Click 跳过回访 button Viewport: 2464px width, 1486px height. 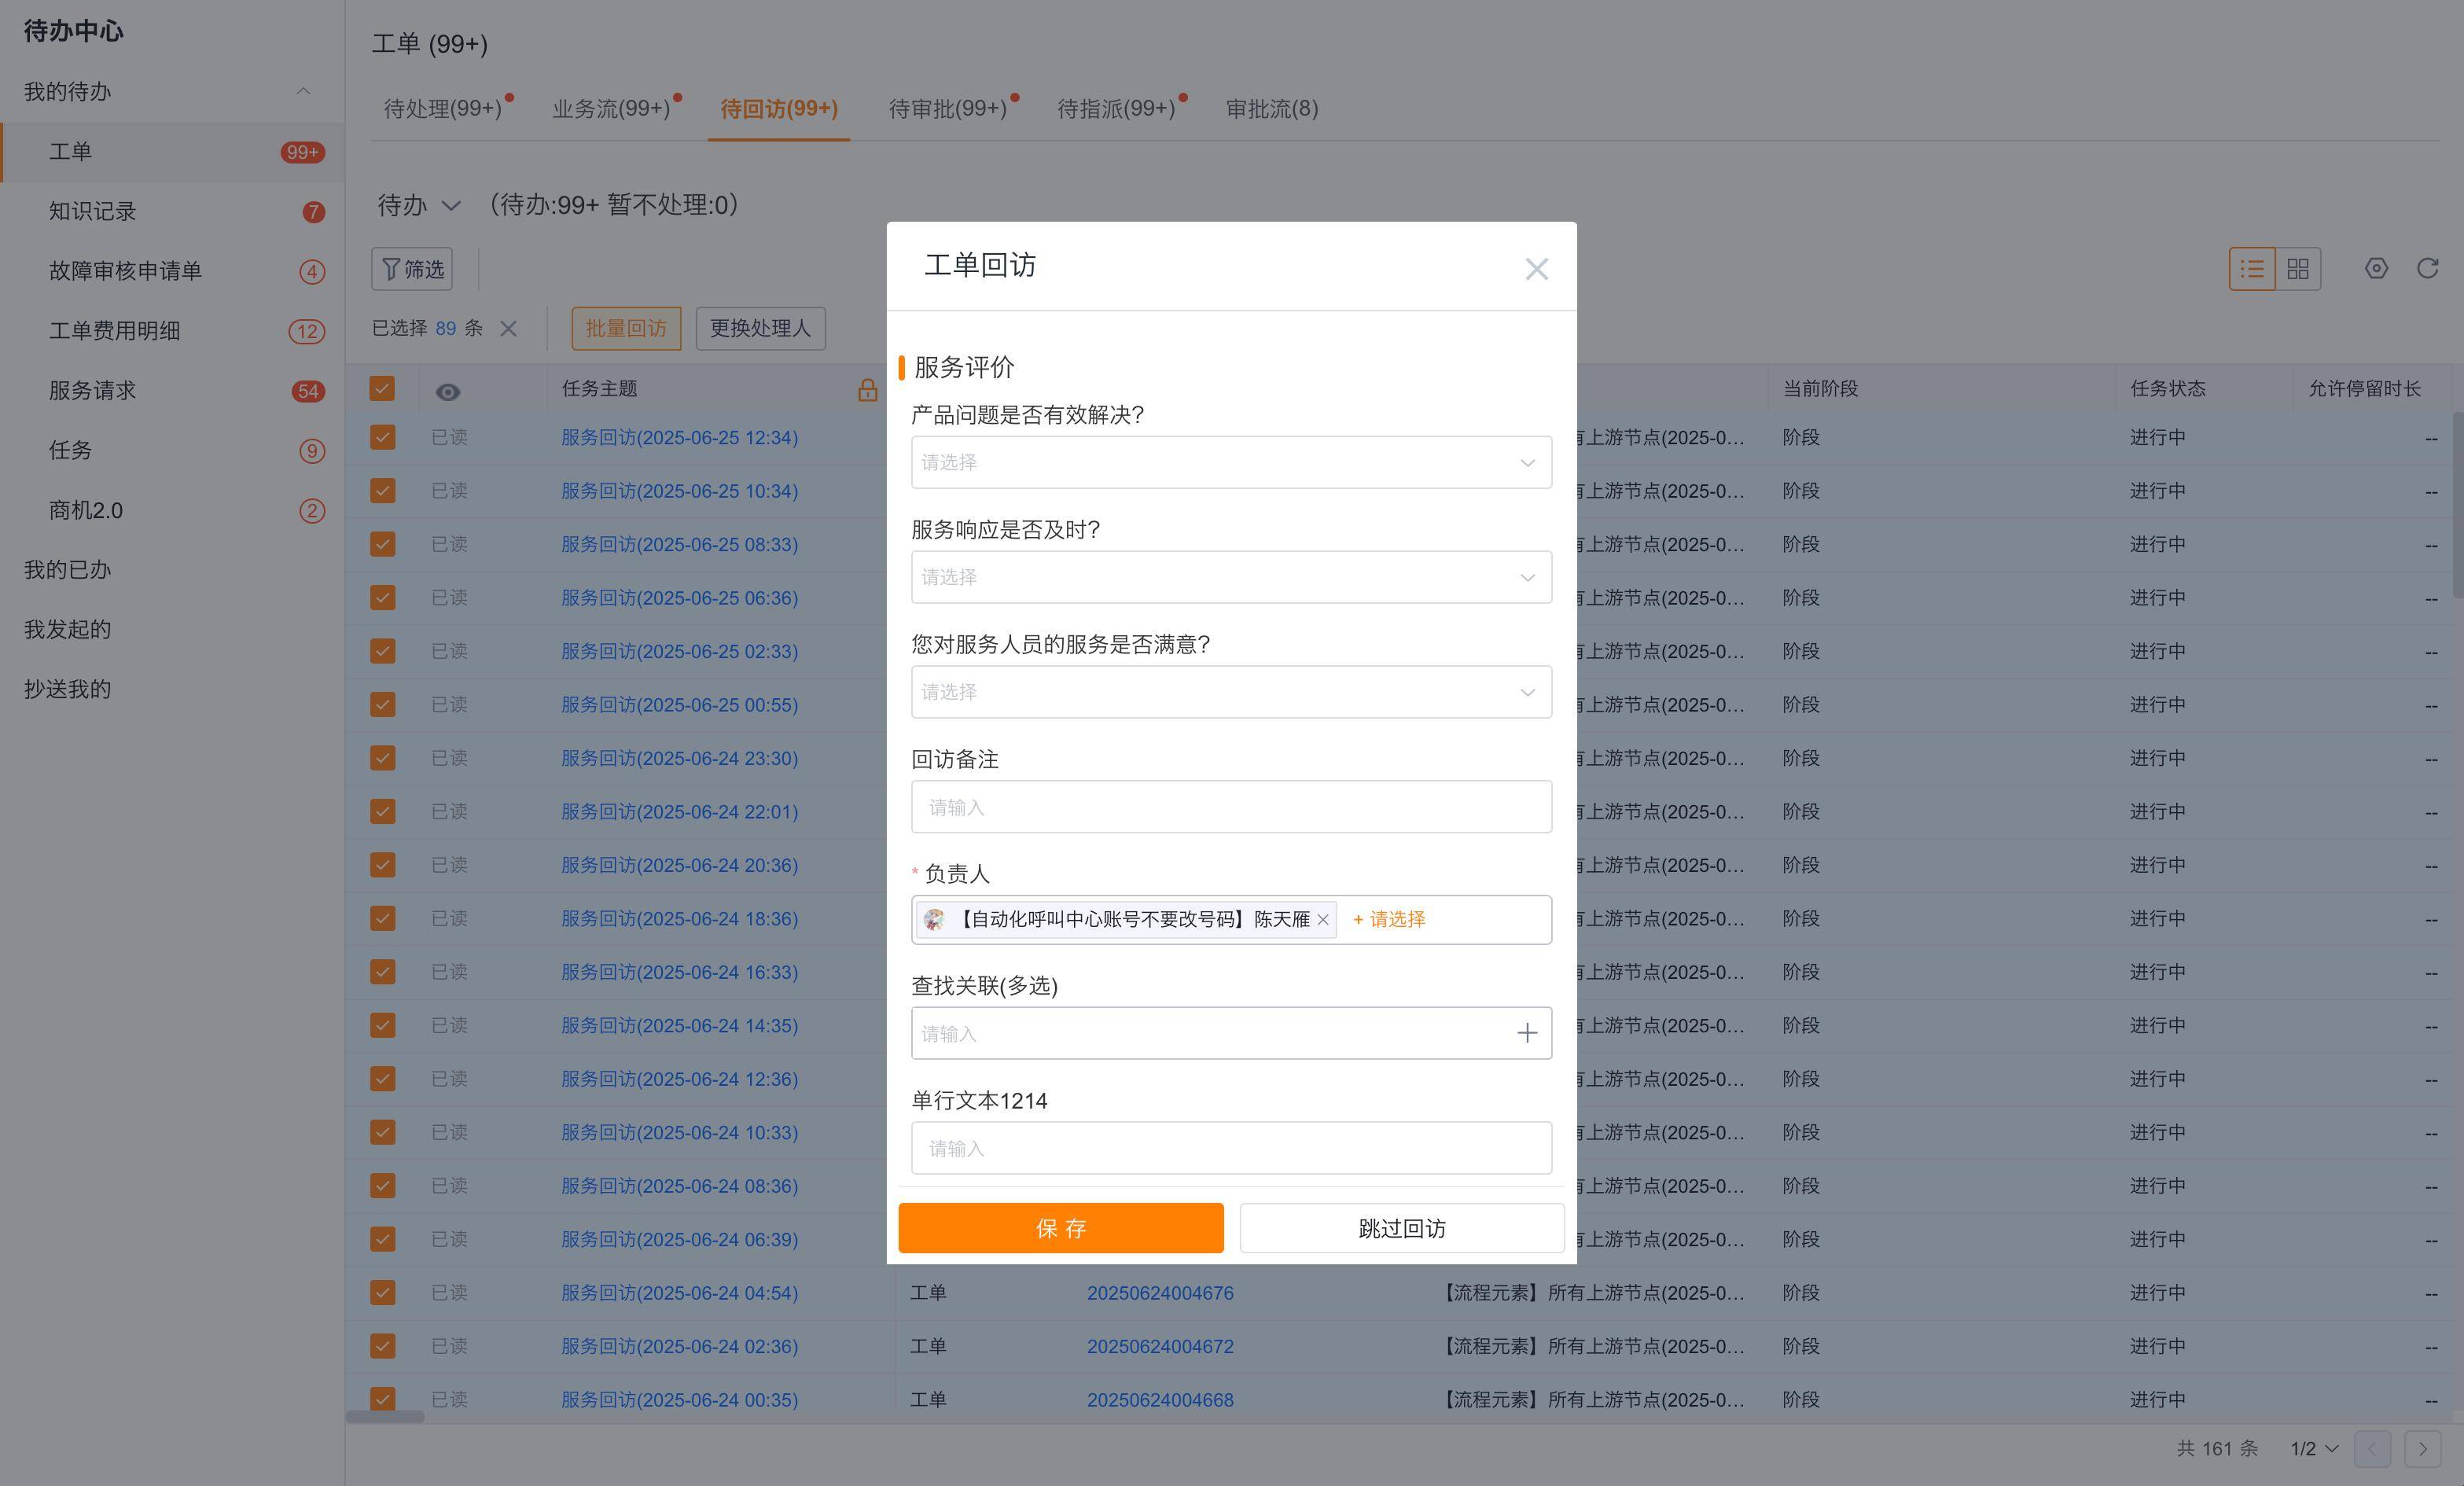pos(1401,1228)
